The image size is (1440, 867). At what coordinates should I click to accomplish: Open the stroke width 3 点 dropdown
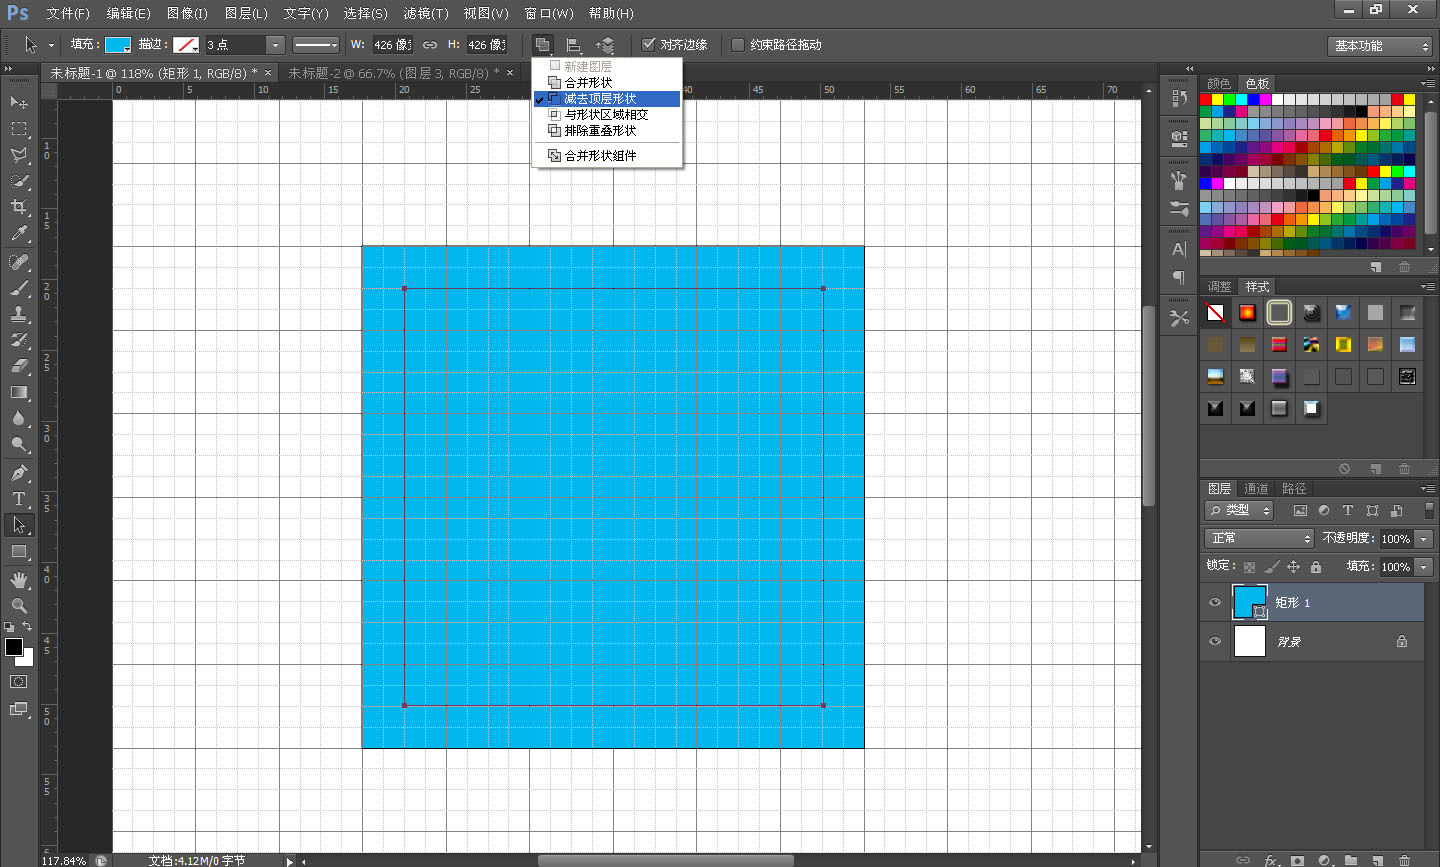pos(275,45)
